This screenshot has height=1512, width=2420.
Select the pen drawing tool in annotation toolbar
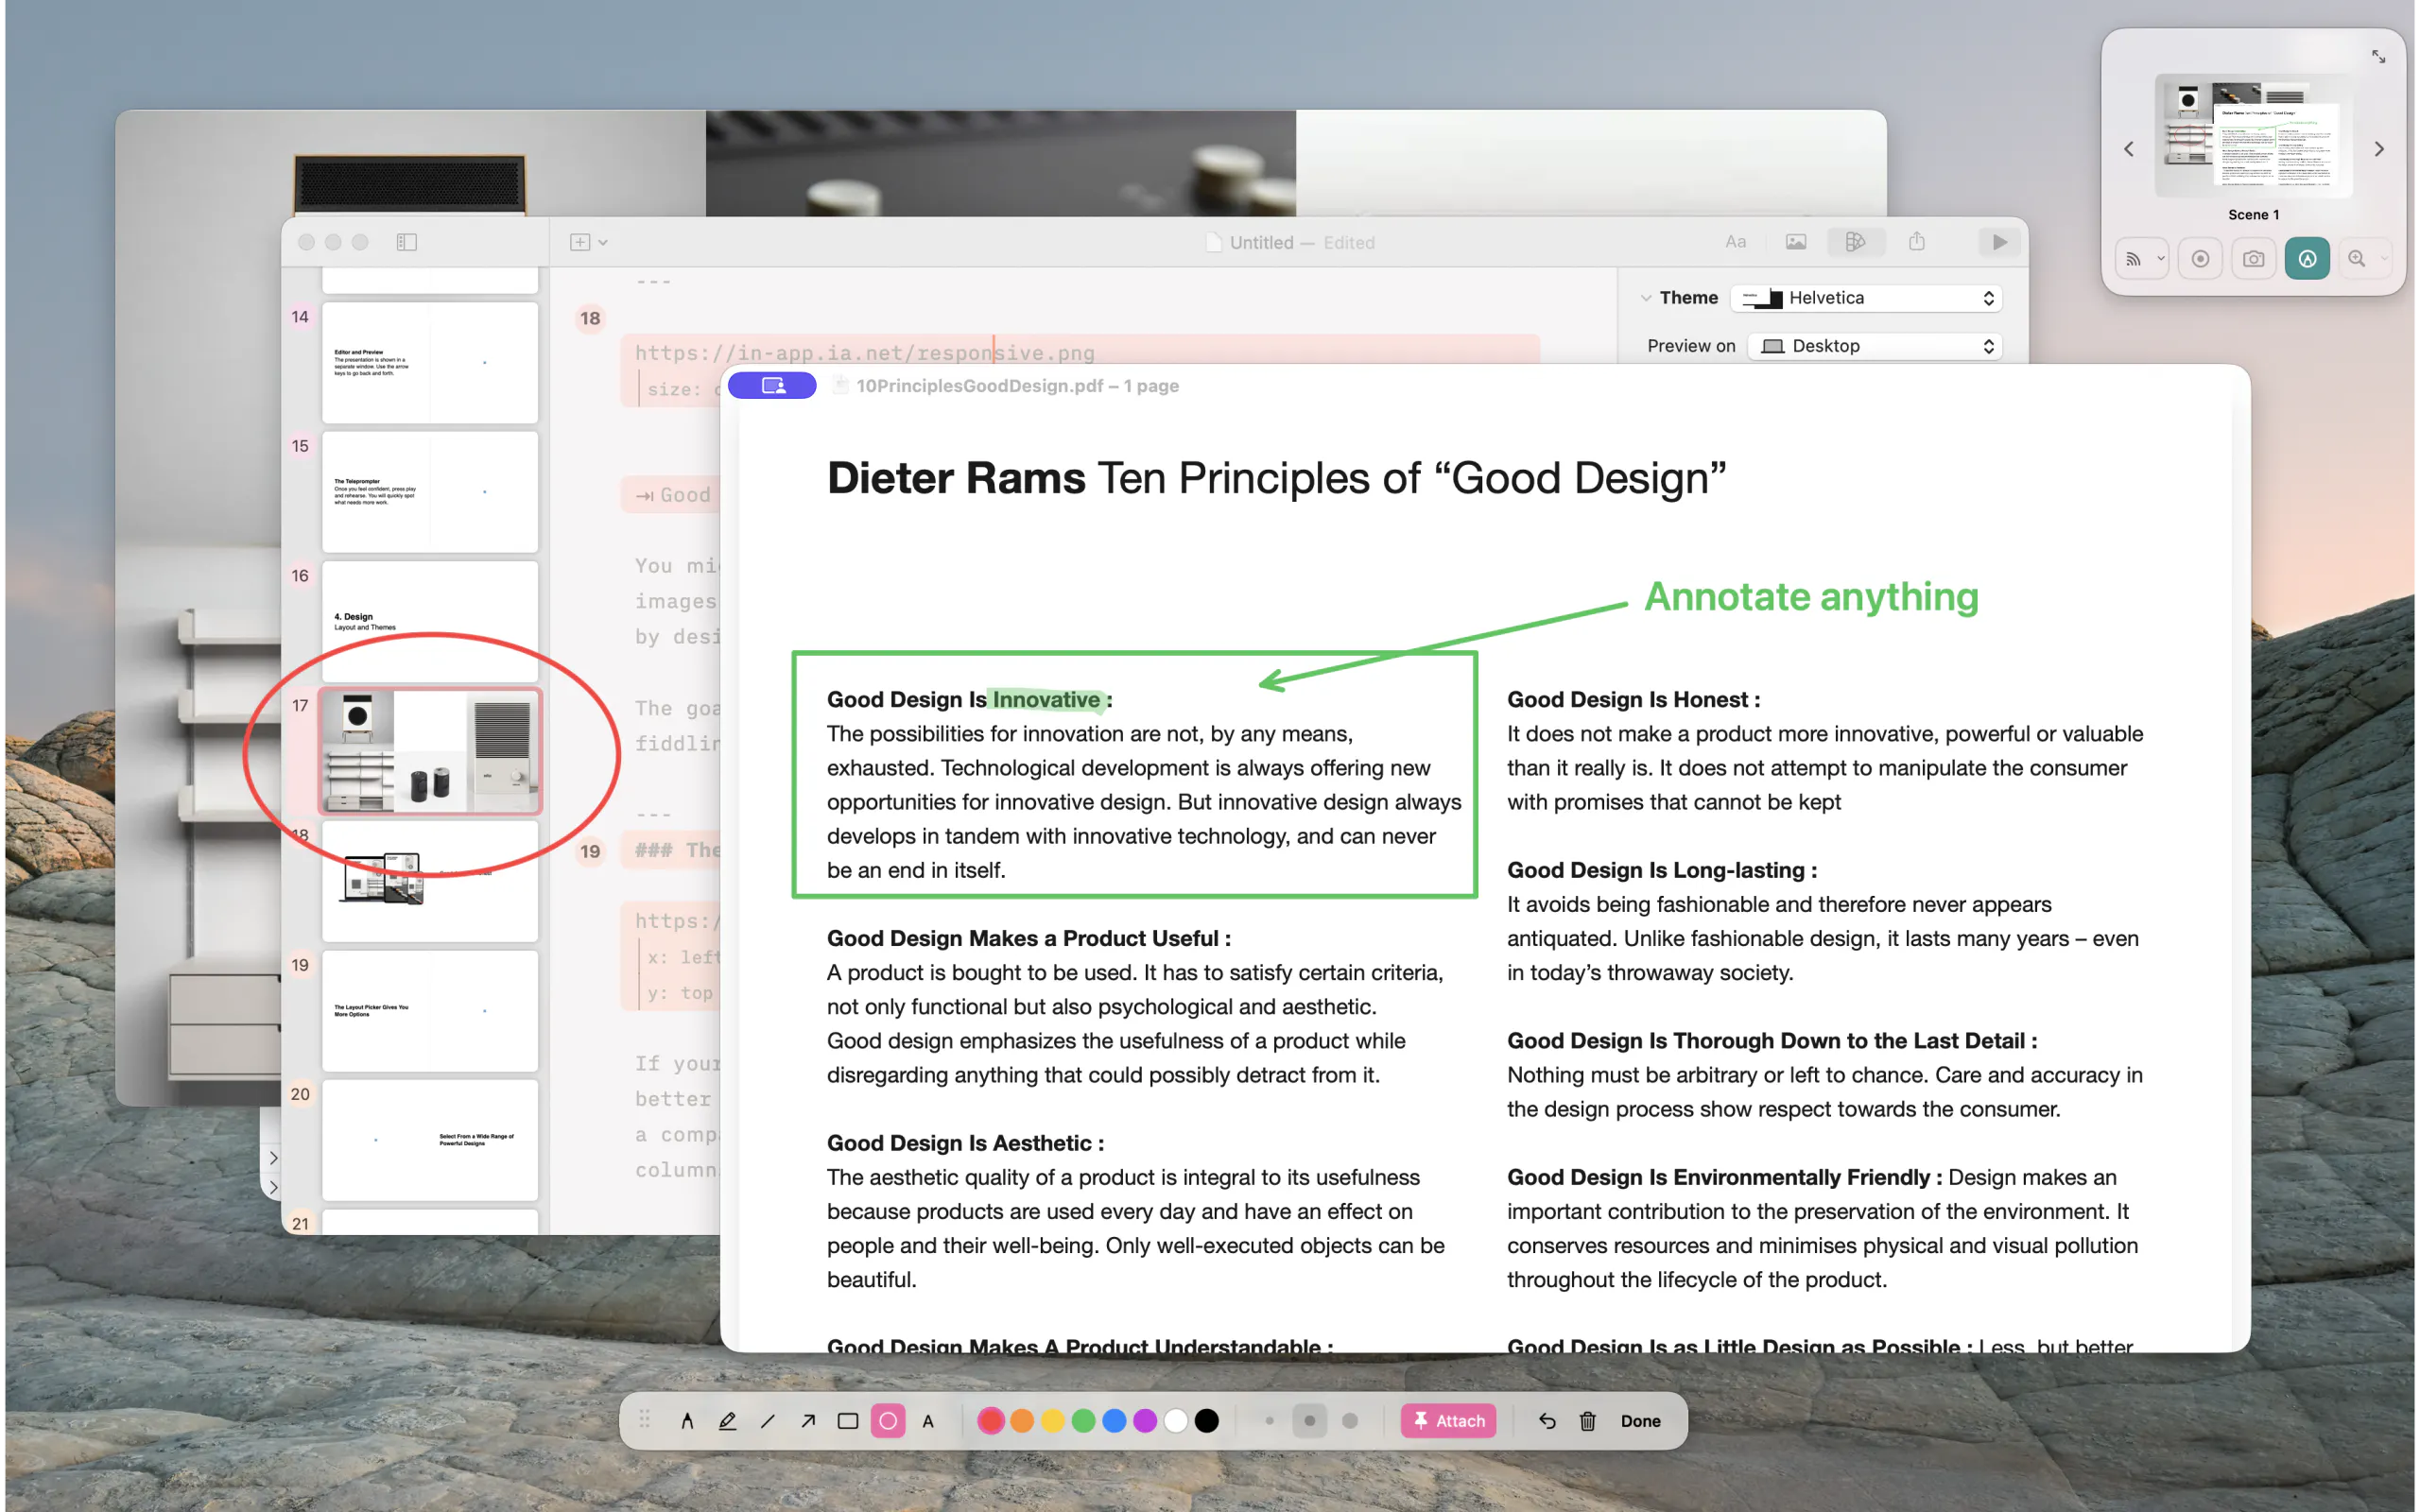click(x=687, y=1421)
